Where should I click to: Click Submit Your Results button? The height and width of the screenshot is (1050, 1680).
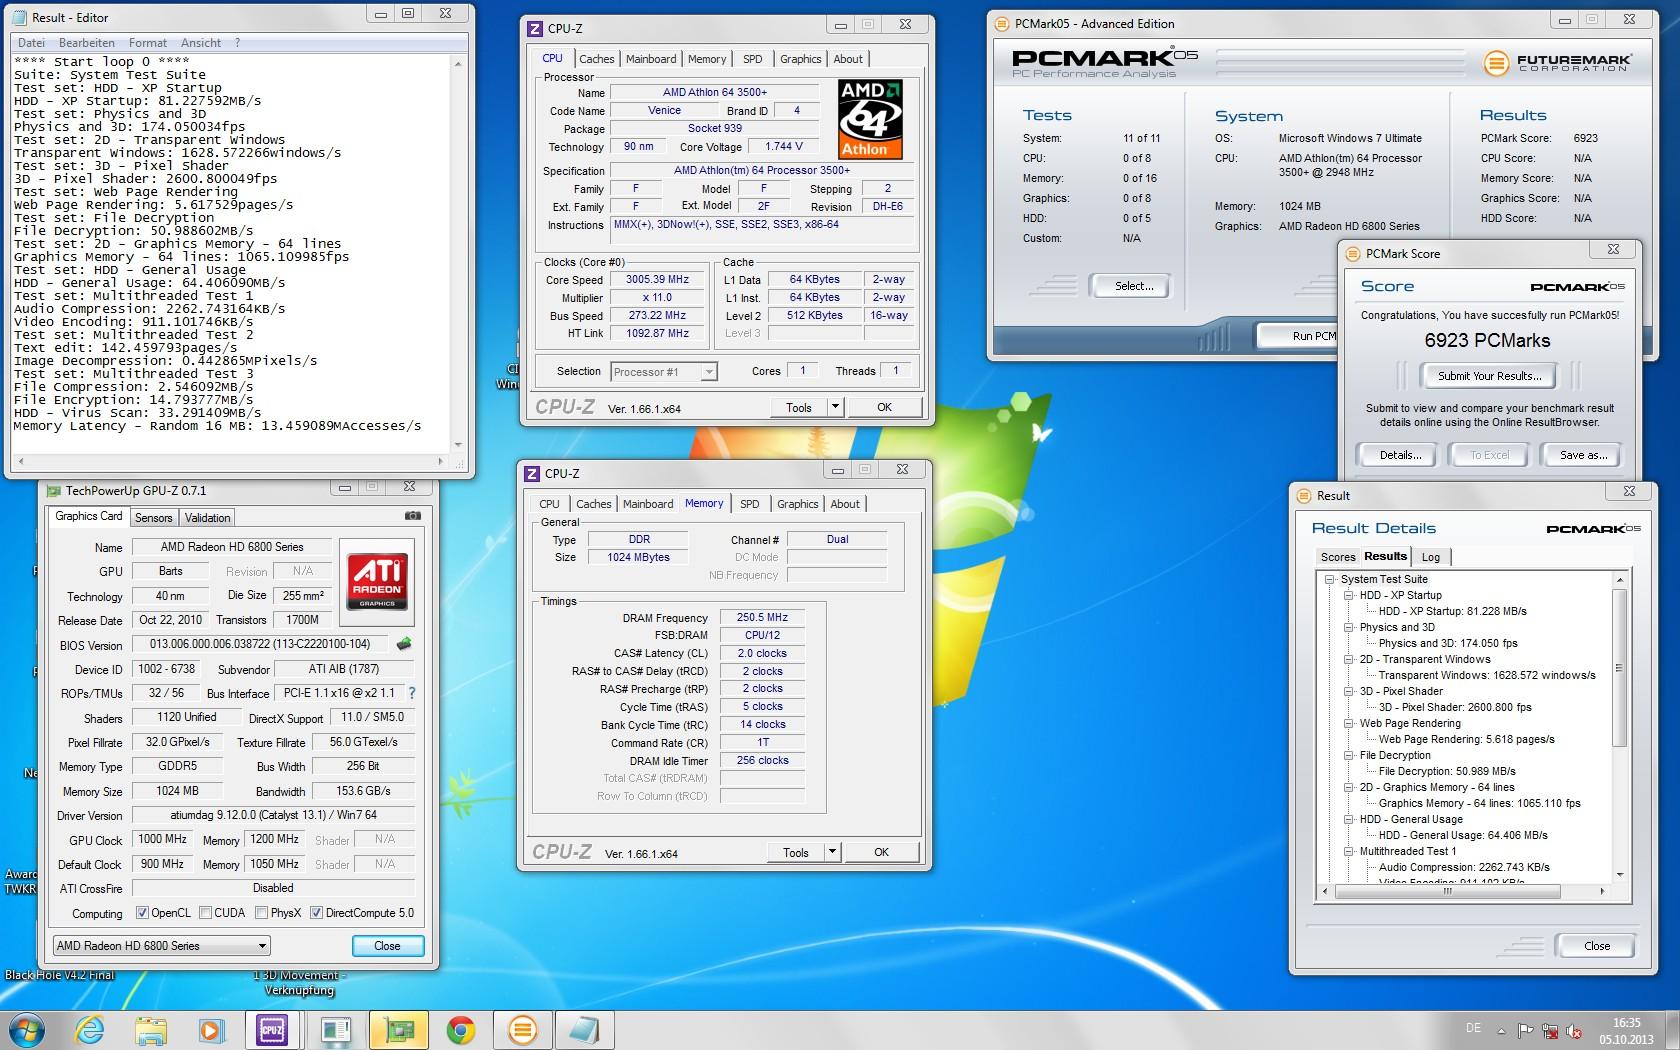(1489, 376)
